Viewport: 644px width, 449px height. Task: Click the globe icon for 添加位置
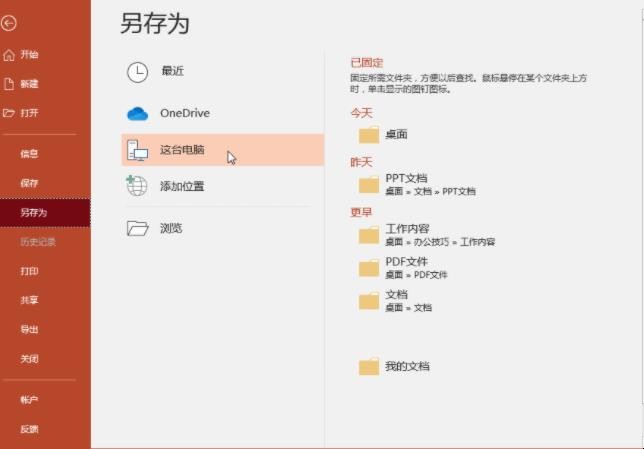click(x=136, y=185)
